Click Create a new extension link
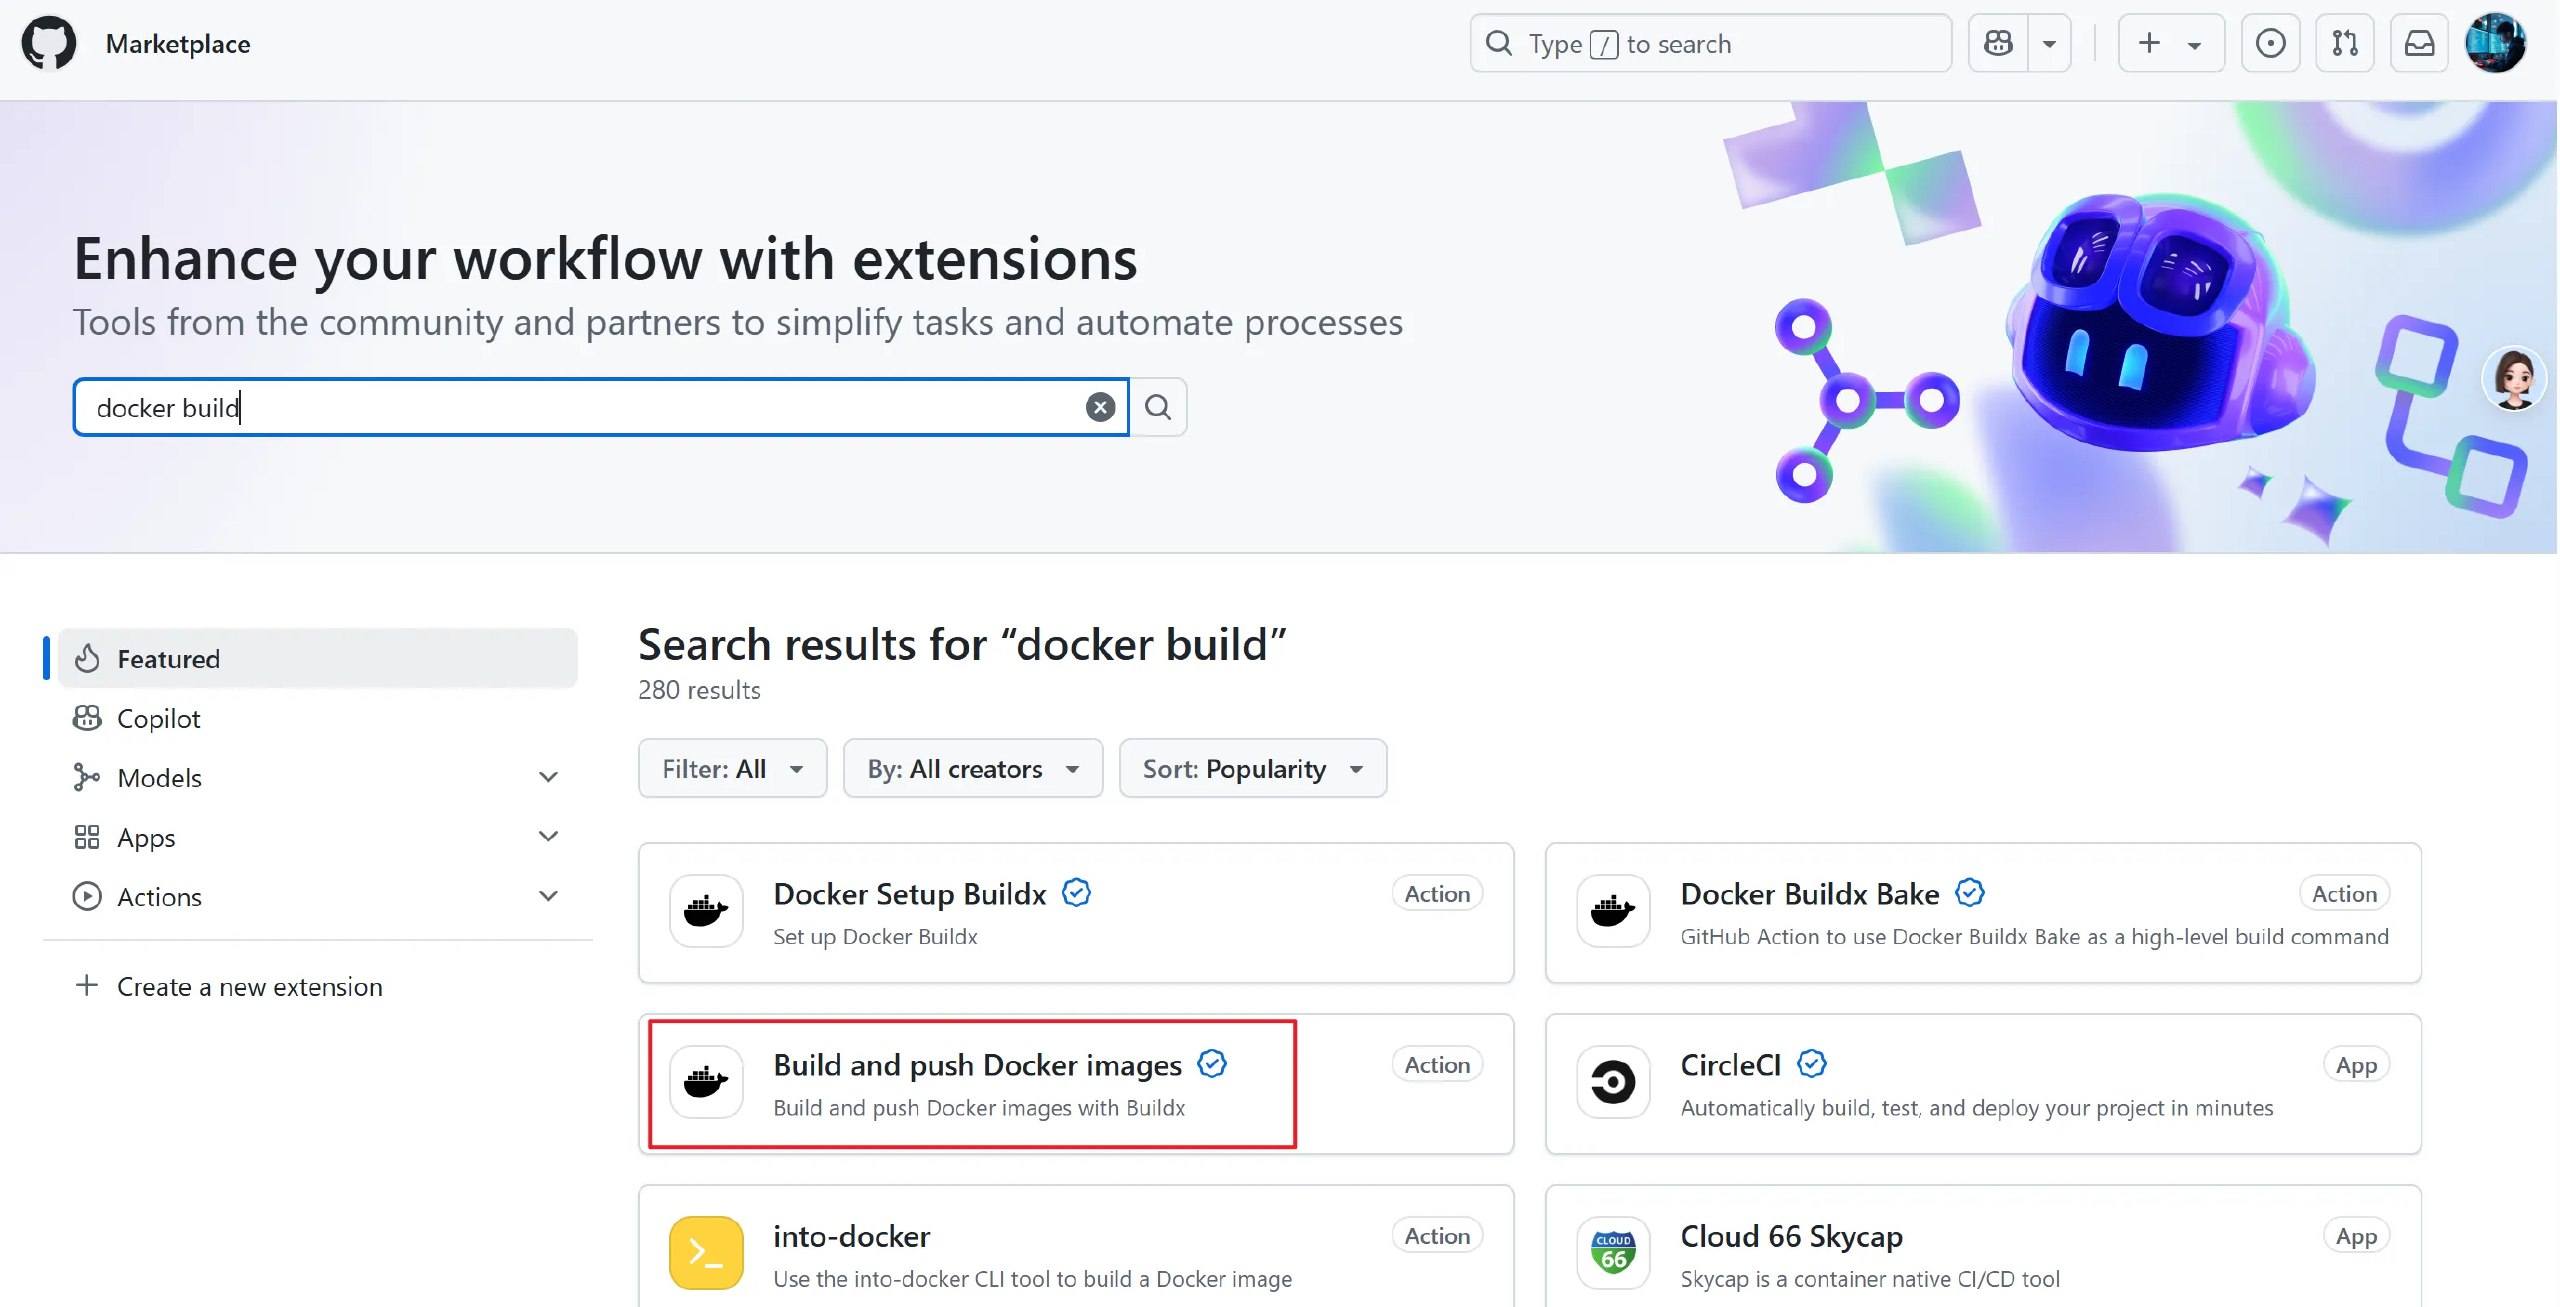Screen dimensions: 2560x1307 pyautogui.click(x=249, y=987)
